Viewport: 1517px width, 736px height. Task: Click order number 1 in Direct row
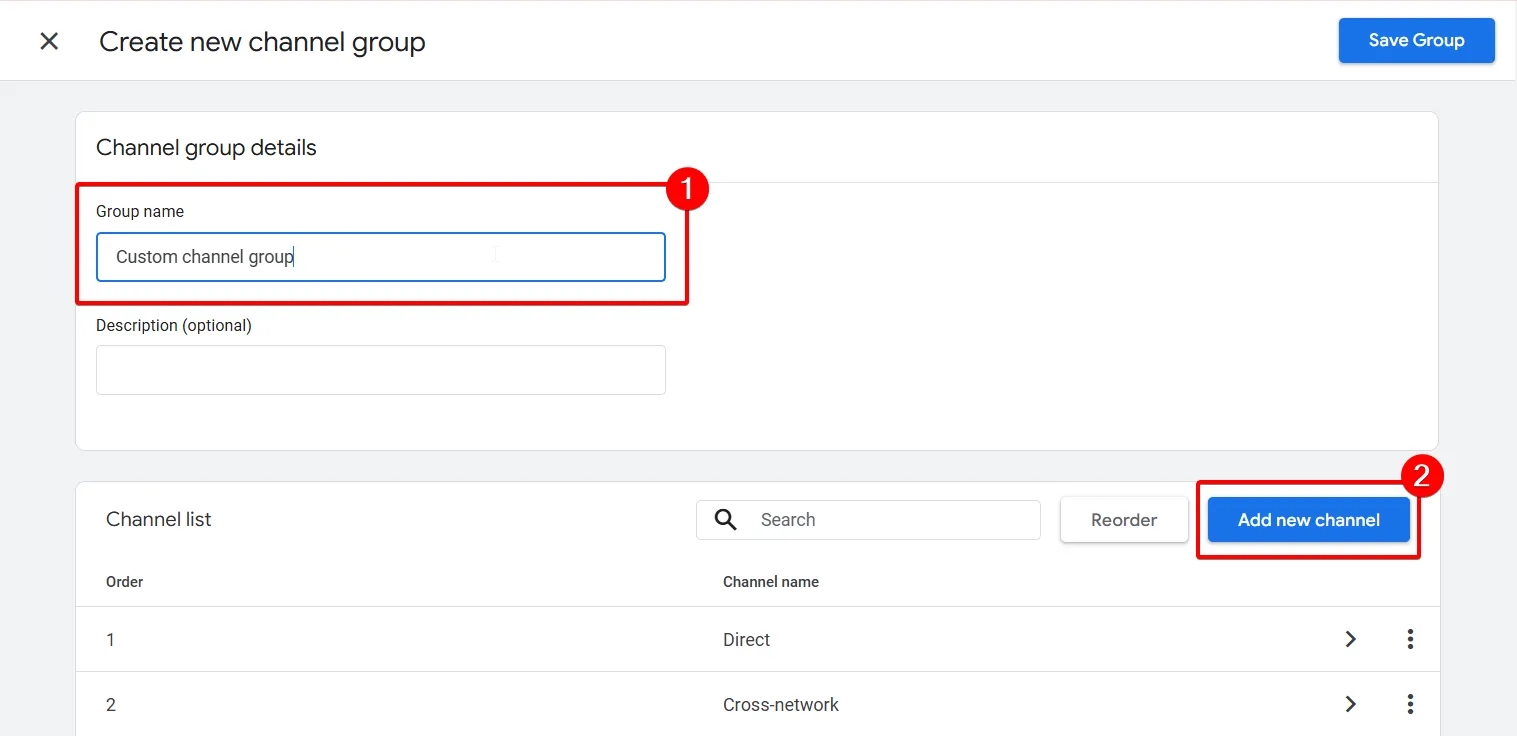tap(110, 640)
